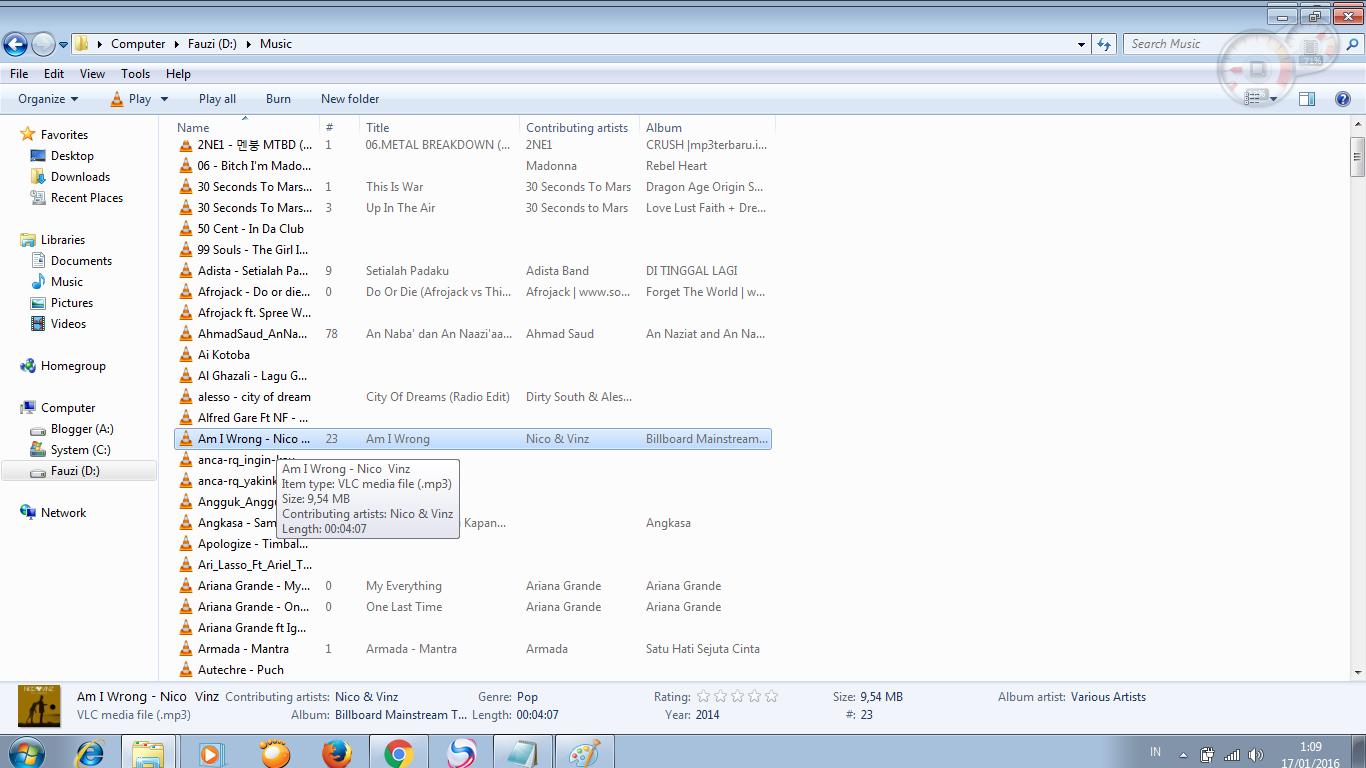
Task: Click New folder in toolbar
Action: [x=350, y=99]
